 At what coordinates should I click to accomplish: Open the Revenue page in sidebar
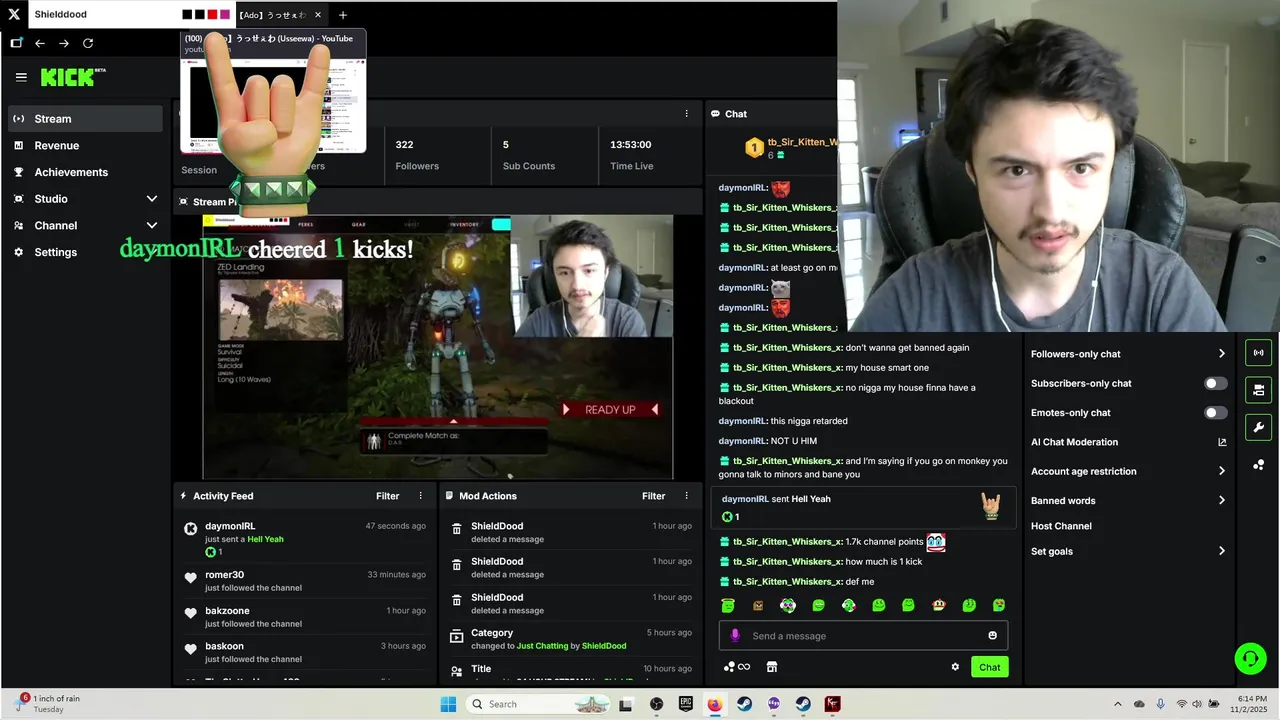(85, 145)
